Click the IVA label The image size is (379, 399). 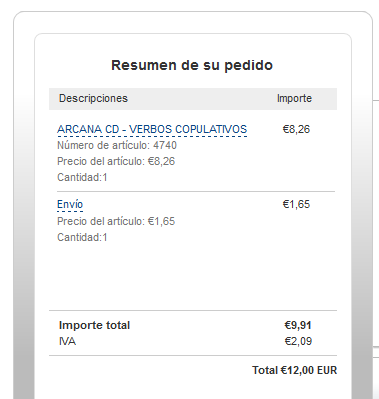[67, 341]
